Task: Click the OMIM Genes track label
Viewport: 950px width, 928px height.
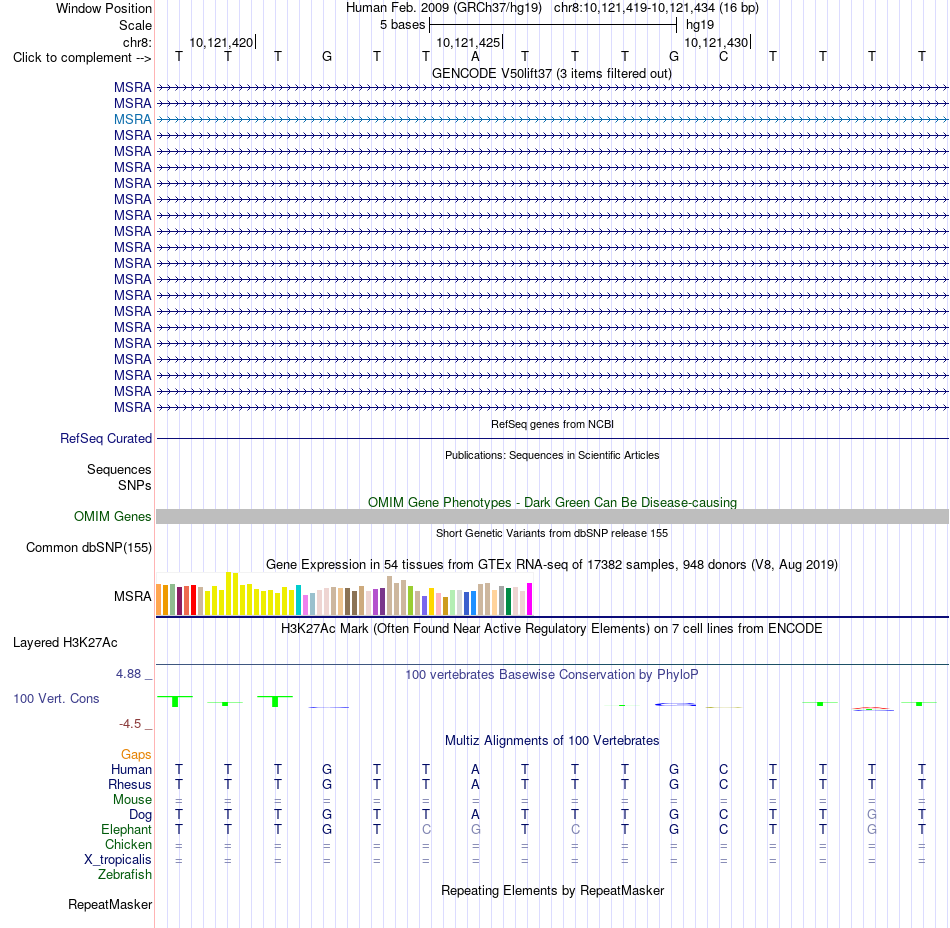Action: [x=112, y=516]
